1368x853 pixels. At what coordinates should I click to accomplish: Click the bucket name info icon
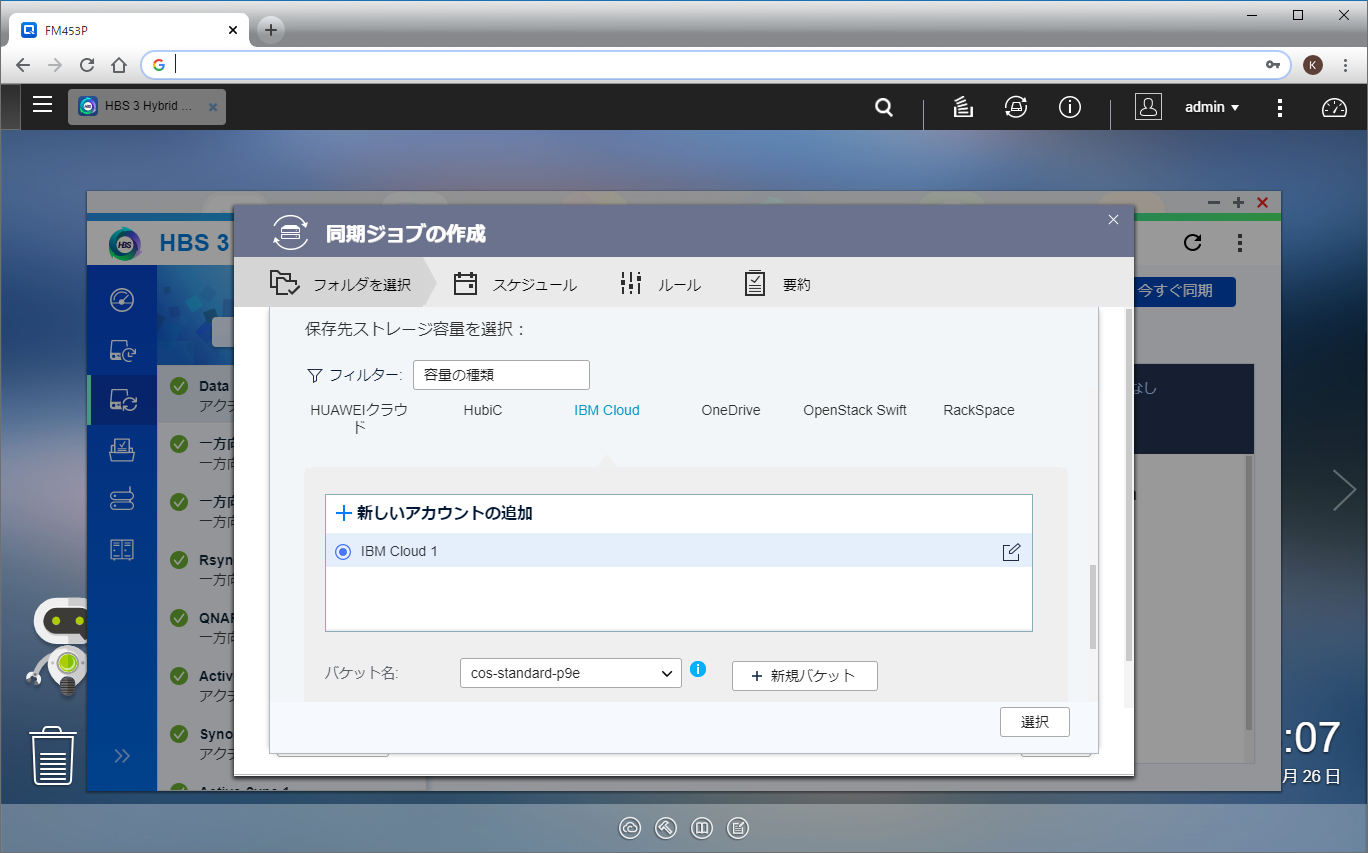coord(698,669)
